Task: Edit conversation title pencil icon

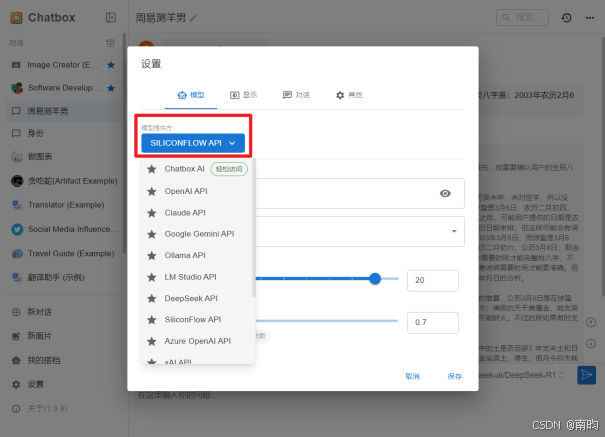Action: 194,18
